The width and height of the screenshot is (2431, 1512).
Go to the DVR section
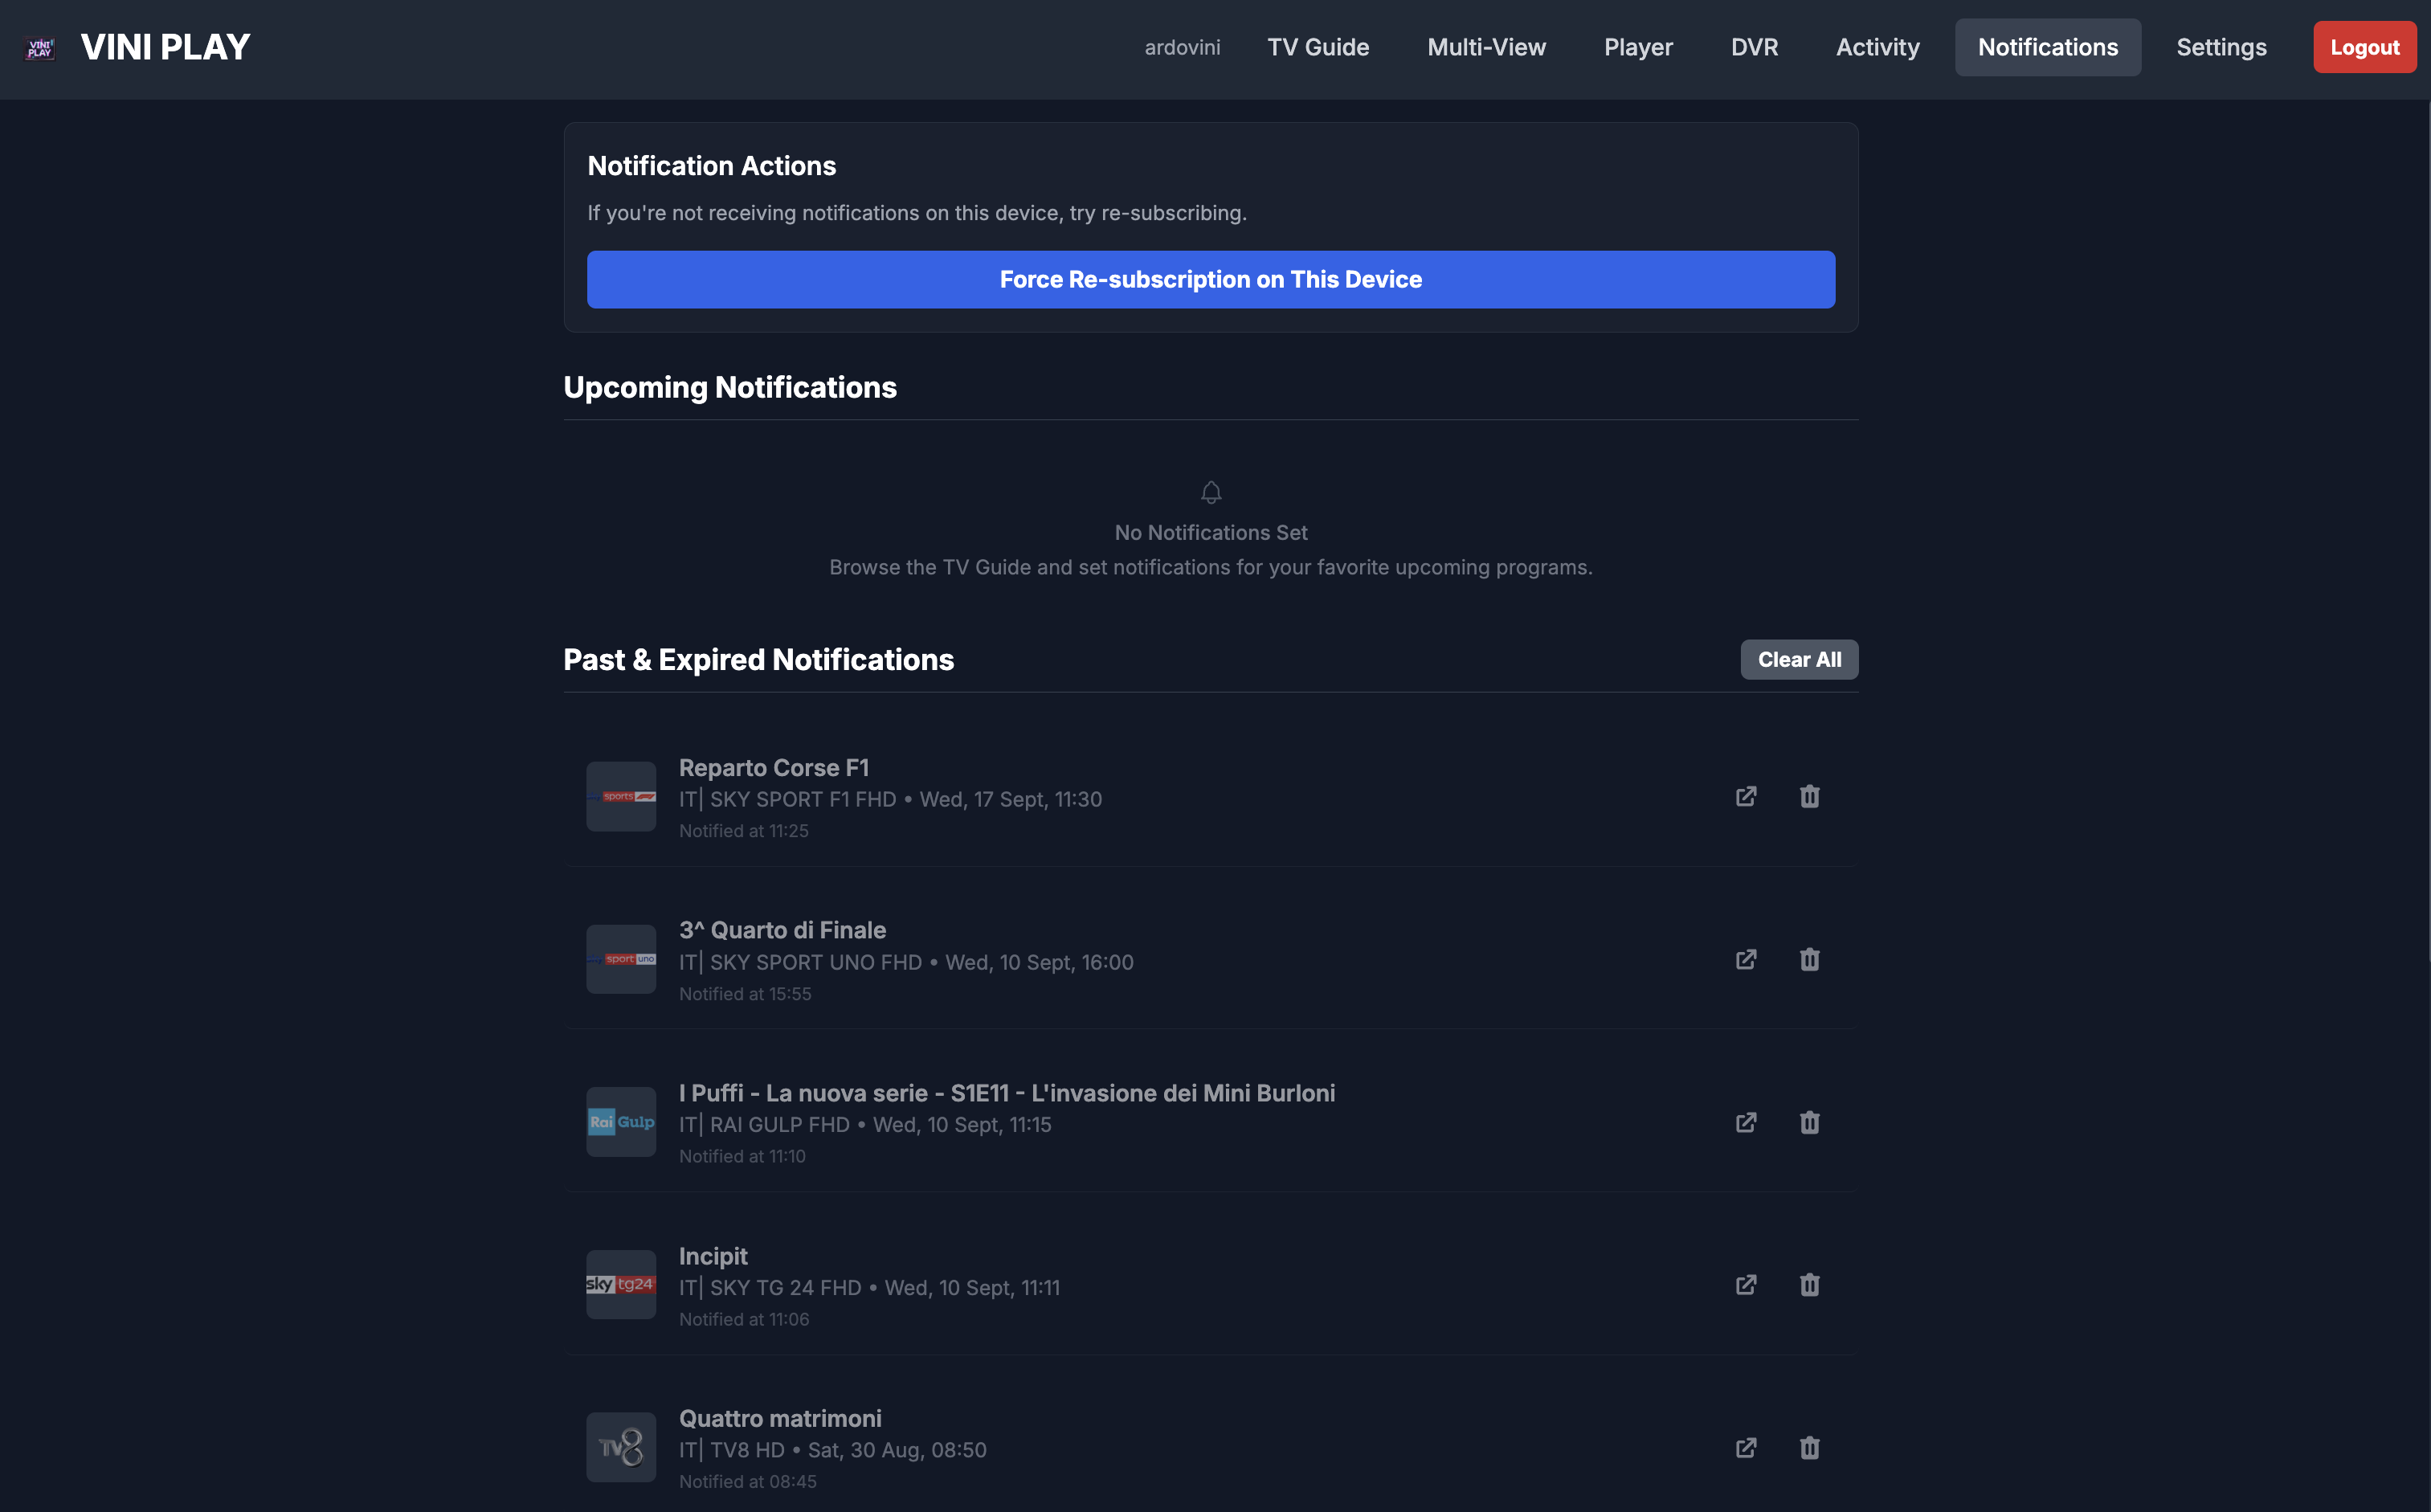[1754, 47]
